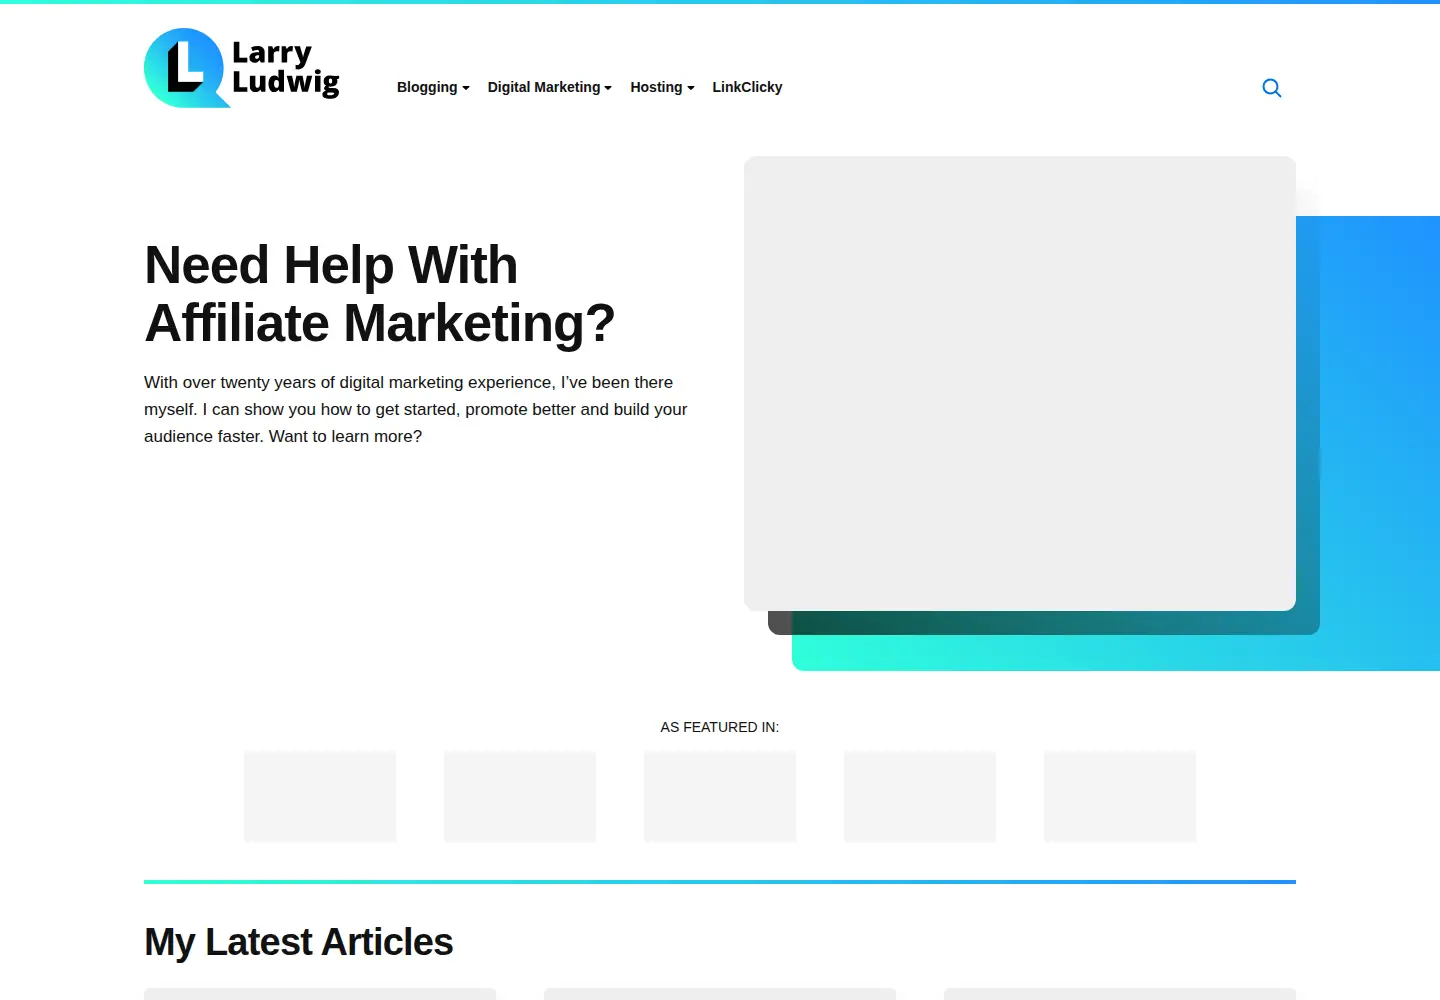Expand the Blogging dropdown menu
The height and width of the screenshot is (1000, 1440).
pyautogui.click(x=433, y=87)
